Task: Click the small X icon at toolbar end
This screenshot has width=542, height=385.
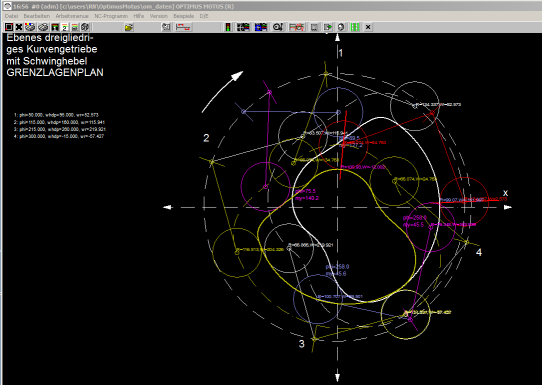Action: coord(368,27)
